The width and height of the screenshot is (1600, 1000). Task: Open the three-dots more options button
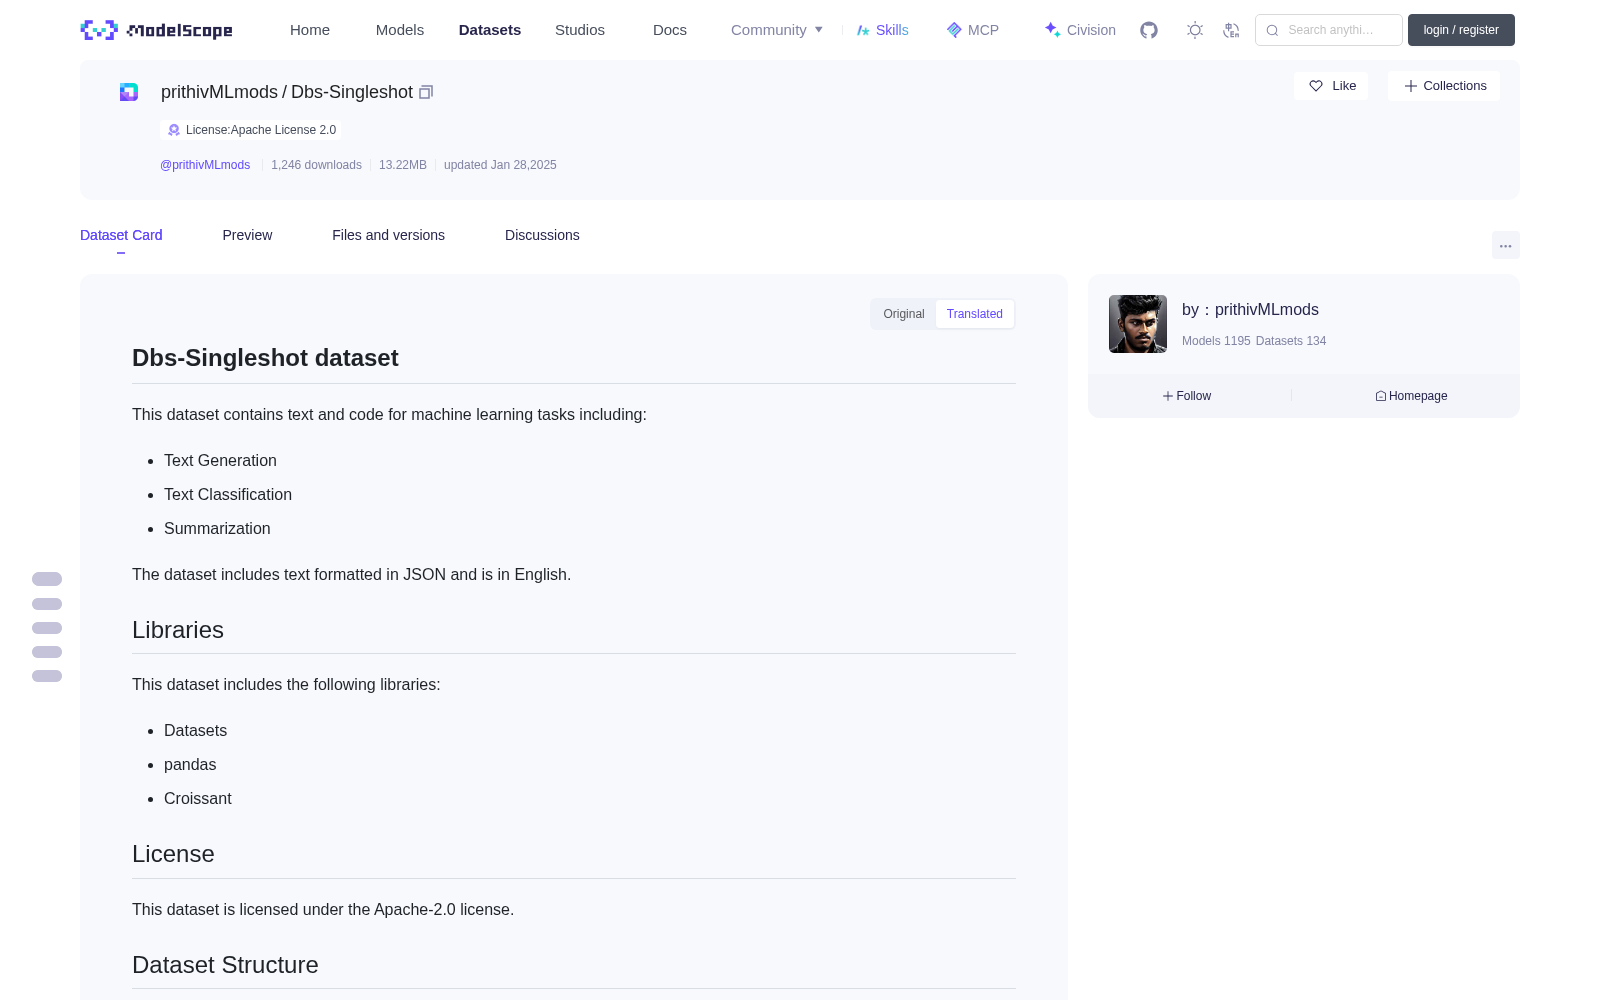point(1506,245)
